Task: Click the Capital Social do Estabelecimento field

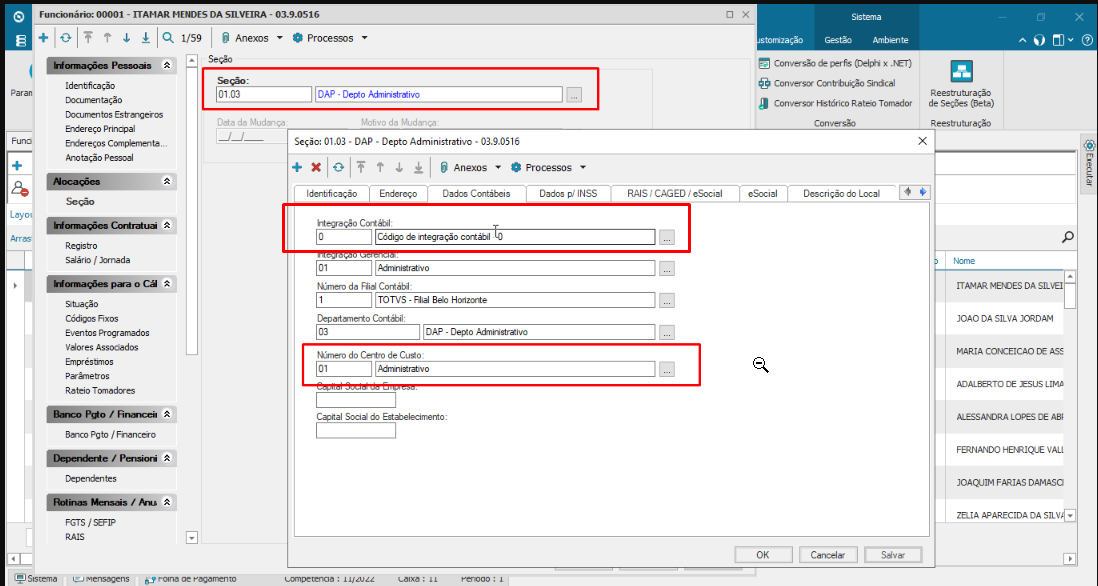Action: point(356,431)
